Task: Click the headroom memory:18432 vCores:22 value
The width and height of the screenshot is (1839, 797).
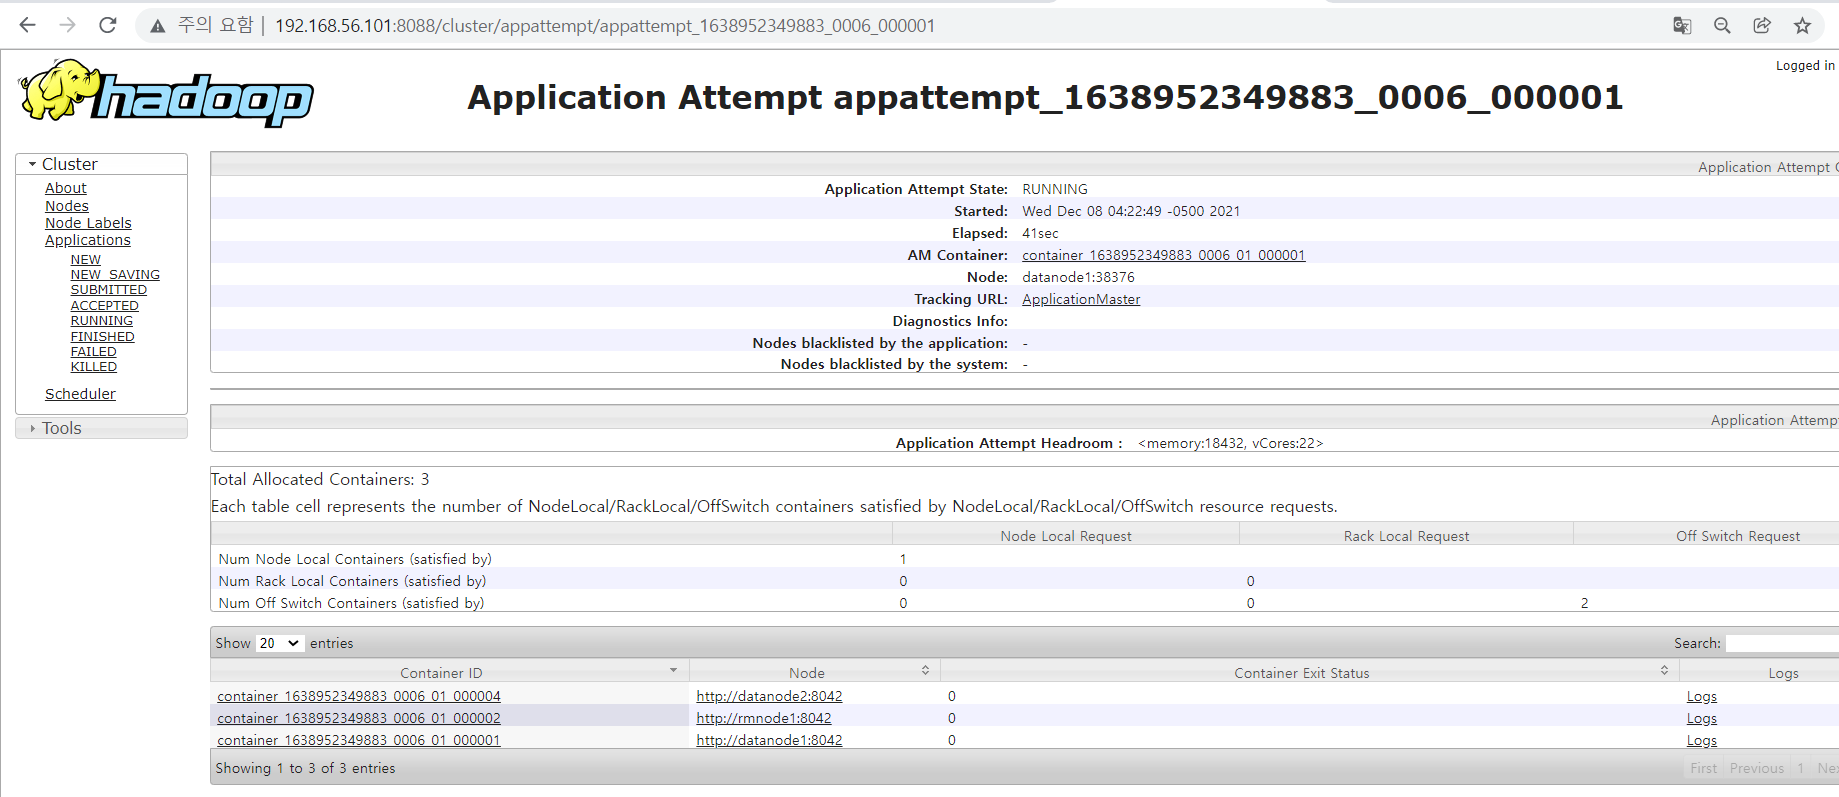Action: 1230,443
